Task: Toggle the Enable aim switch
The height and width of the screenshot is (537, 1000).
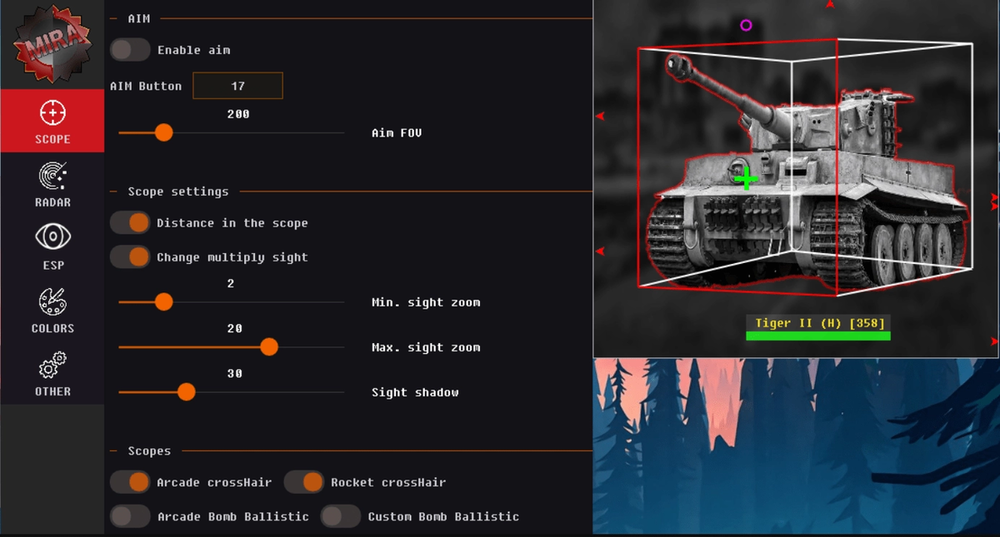Action: pos(130,50)
